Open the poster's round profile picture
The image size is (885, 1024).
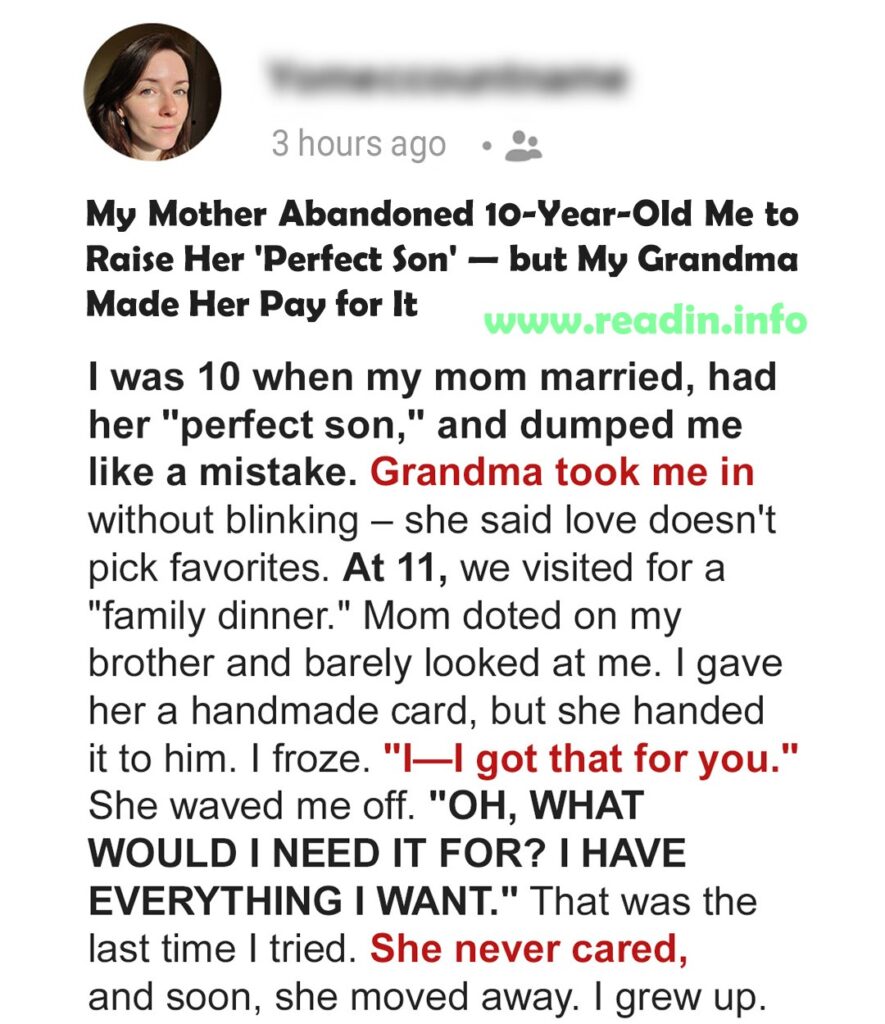click(152, 92)
